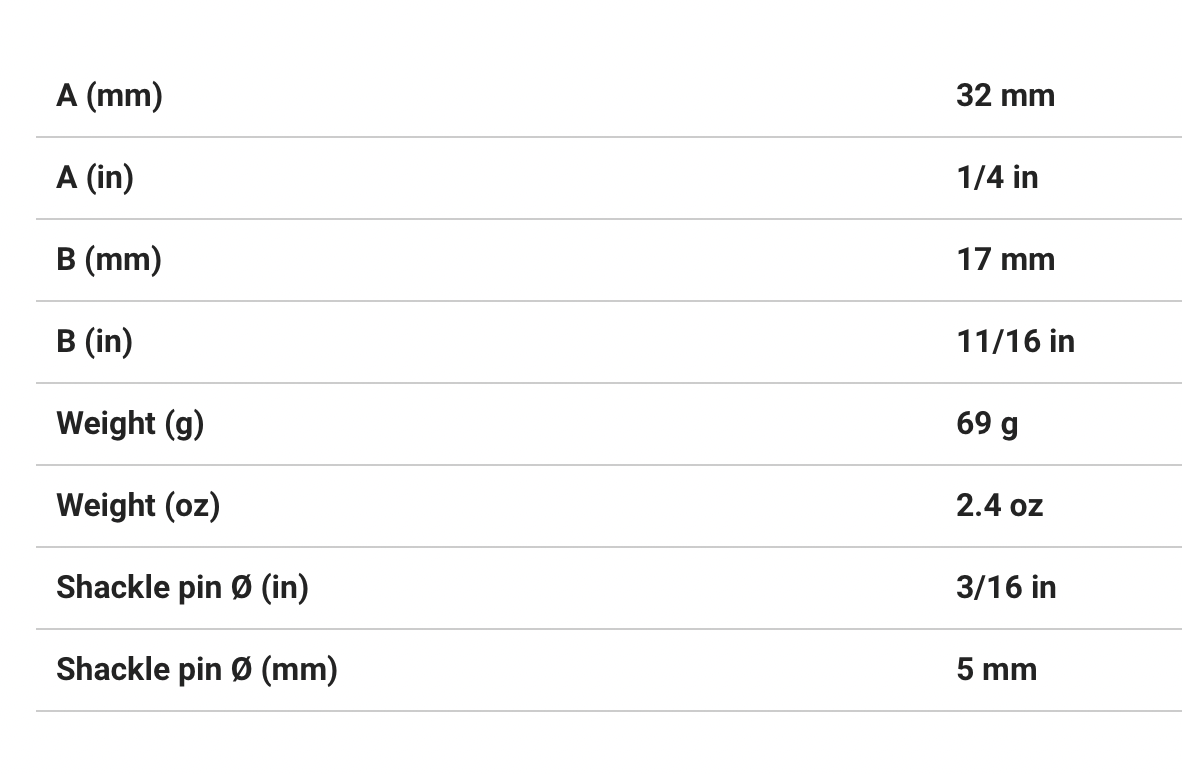Click the "Shackle pin Ø (mm)" label
This screenshot has width=1182, height=774.
pos(197,670)
